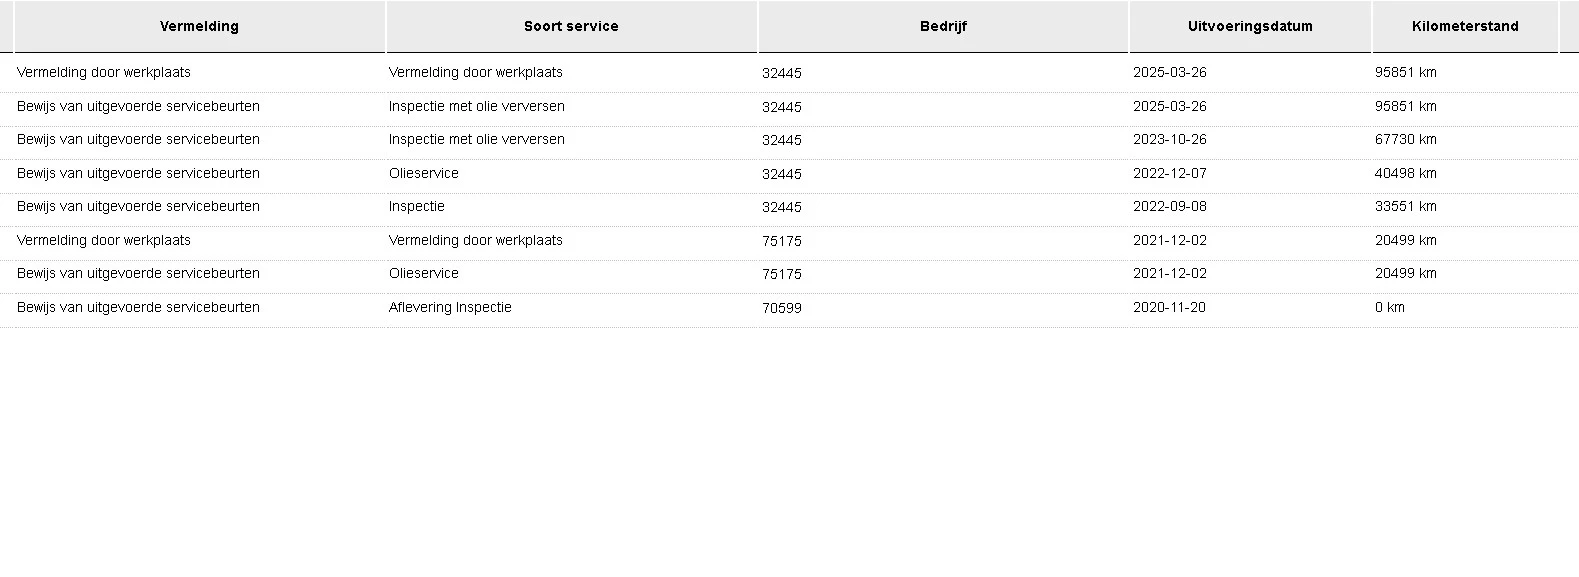This screenshot has width=1579, height=577.
Task: Sort the table by Bedrijf header
Action: point(943,27)
